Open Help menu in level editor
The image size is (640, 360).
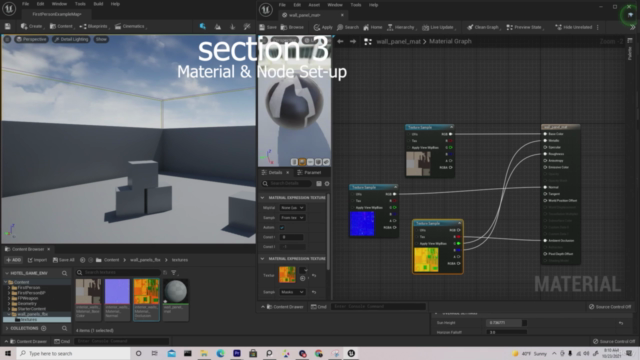(x=115, y=4)
